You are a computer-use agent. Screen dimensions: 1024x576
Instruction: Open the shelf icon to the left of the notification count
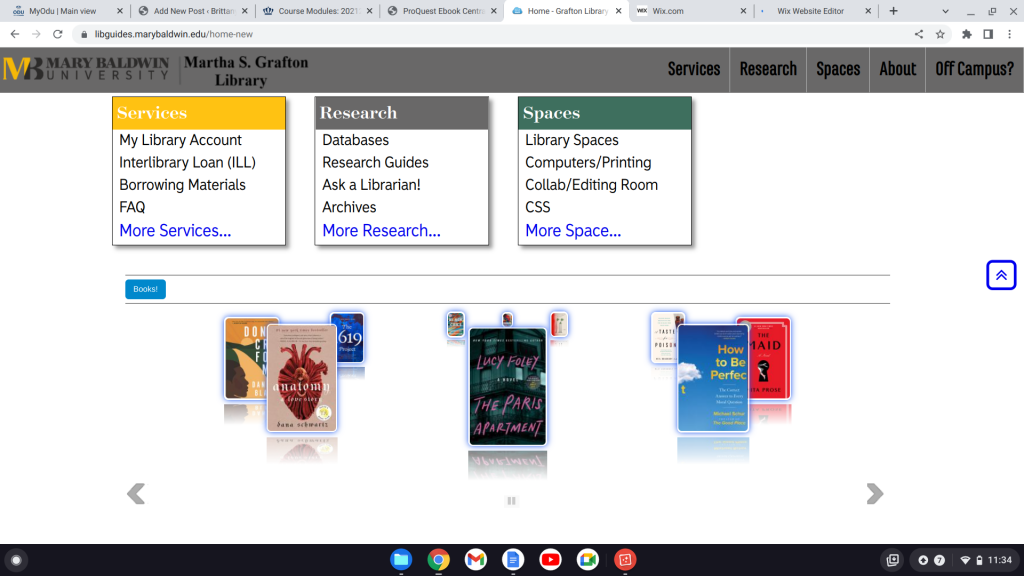pos(893,560)
